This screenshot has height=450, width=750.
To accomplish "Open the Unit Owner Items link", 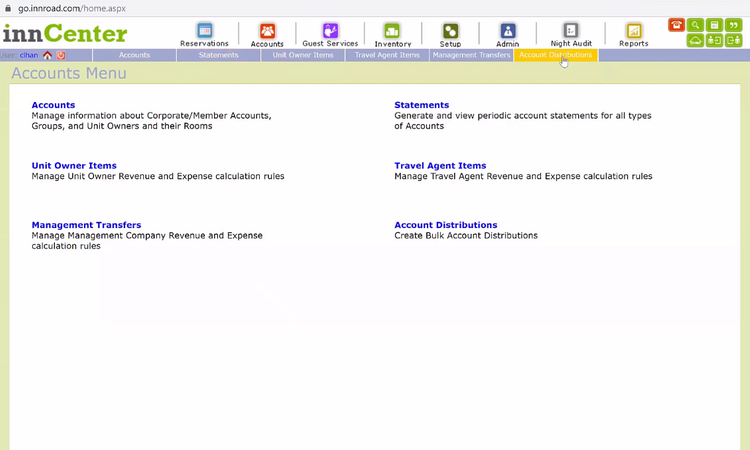I will coord(74,165).
